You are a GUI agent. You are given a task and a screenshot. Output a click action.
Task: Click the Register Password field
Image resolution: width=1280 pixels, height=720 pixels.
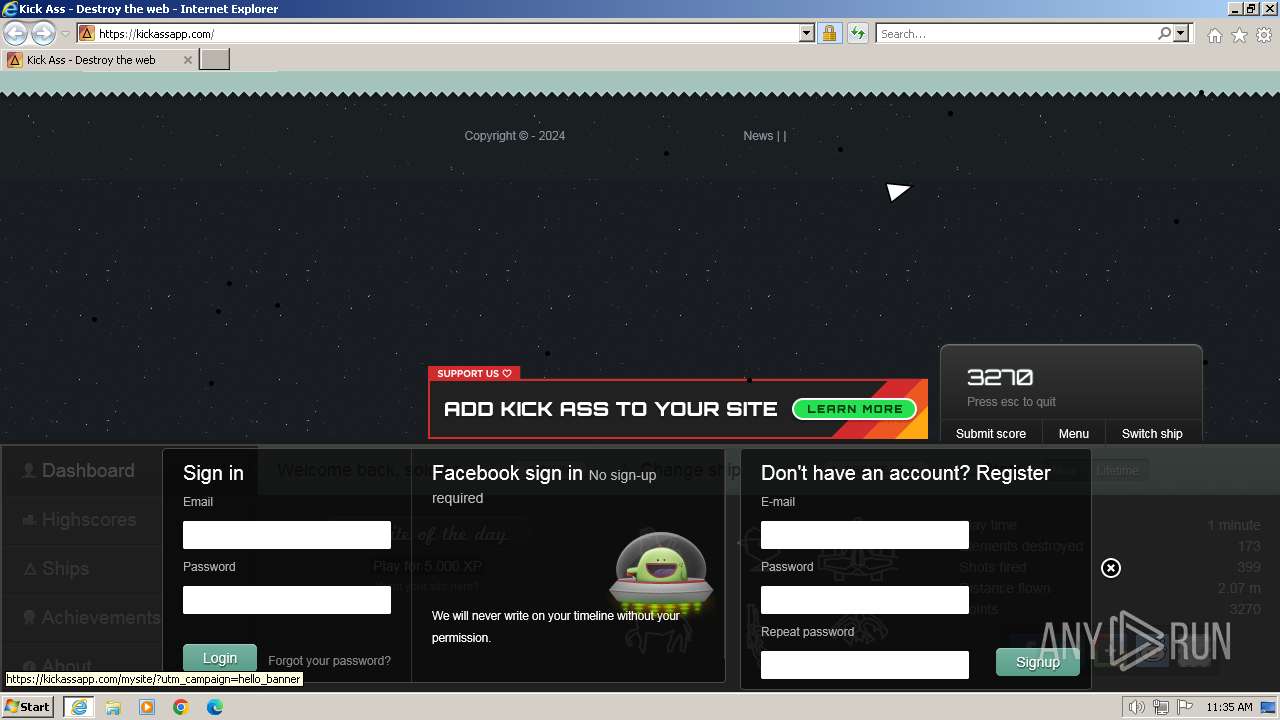[865, 600]
